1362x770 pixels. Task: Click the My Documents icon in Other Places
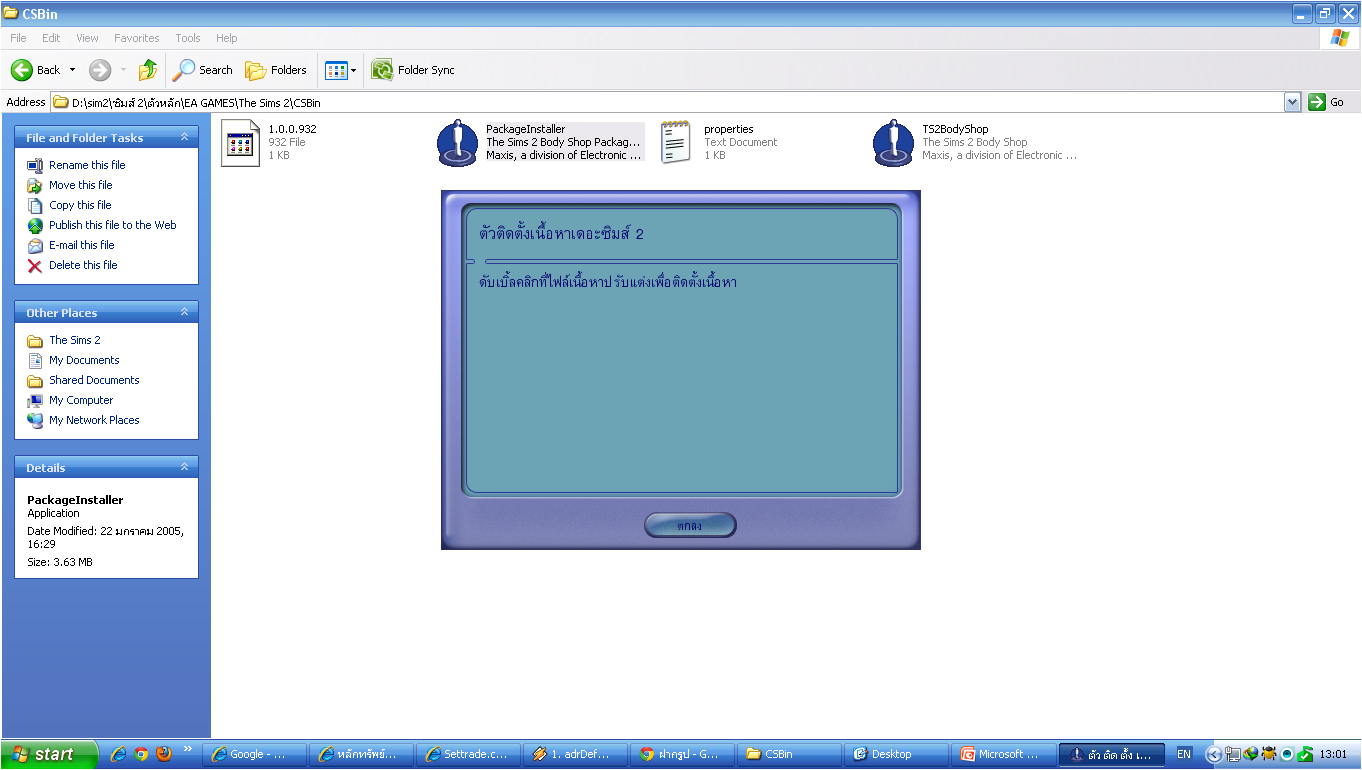coord(36,360)
